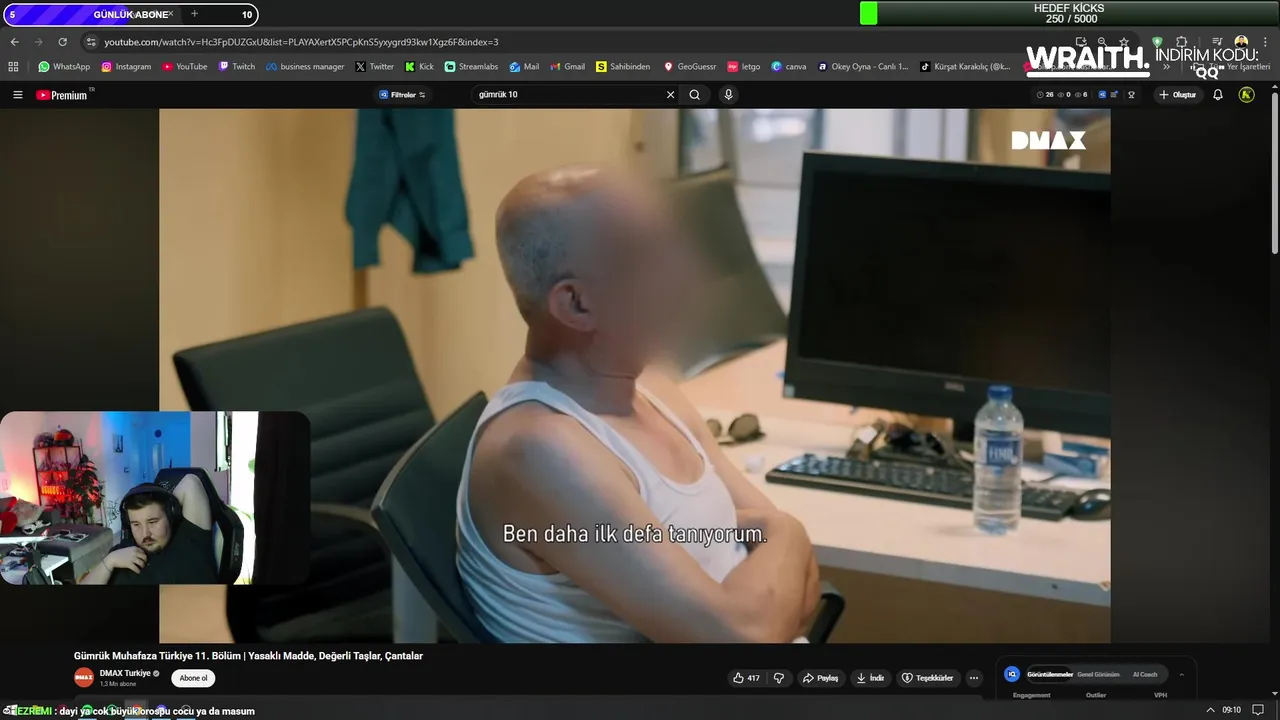This screenshot has width=1280, height=720.
Task: Open the Gmail bookmark
Action: click(x=567, y=67)
